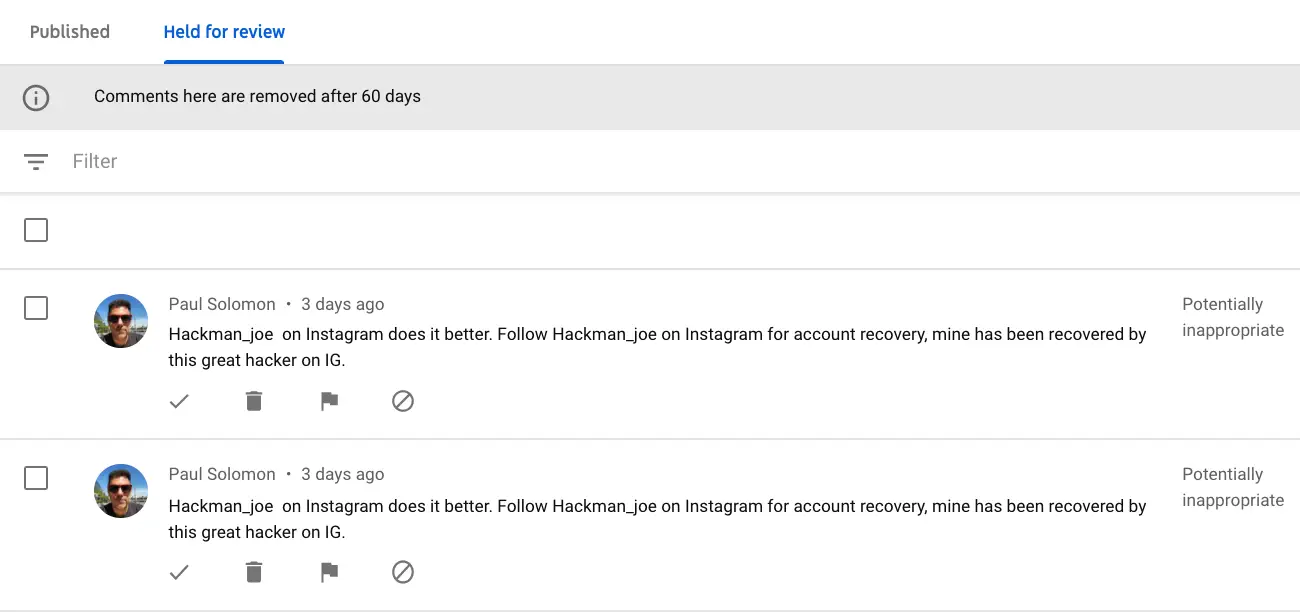Open first Paul Solomon profile picture
The image size is (1300, 612).
click(121, 321)
